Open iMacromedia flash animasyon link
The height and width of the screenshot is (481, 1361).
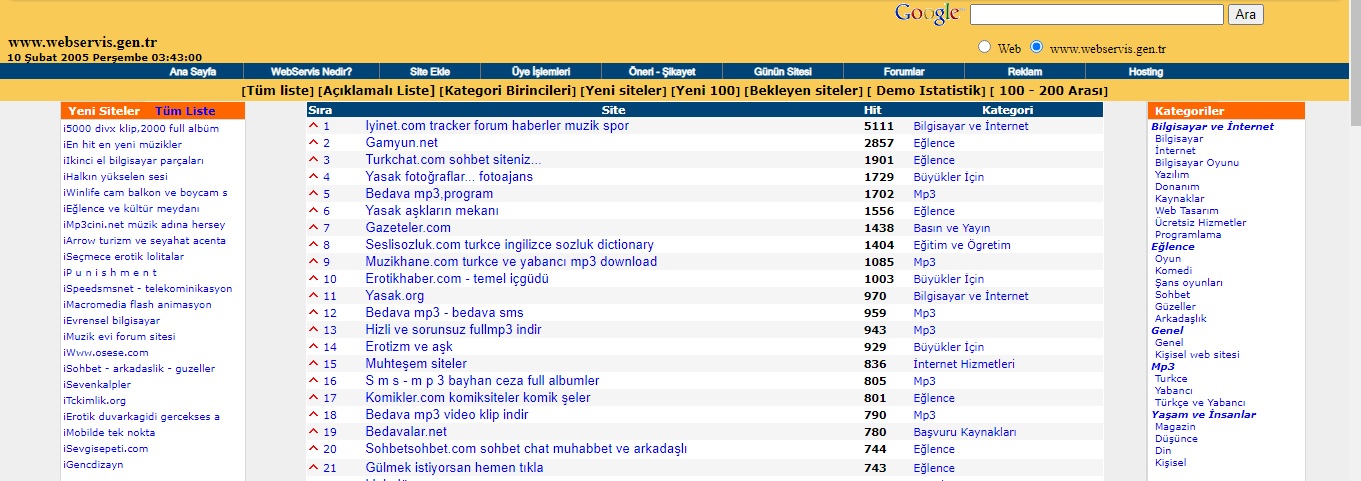coord(137,305)
